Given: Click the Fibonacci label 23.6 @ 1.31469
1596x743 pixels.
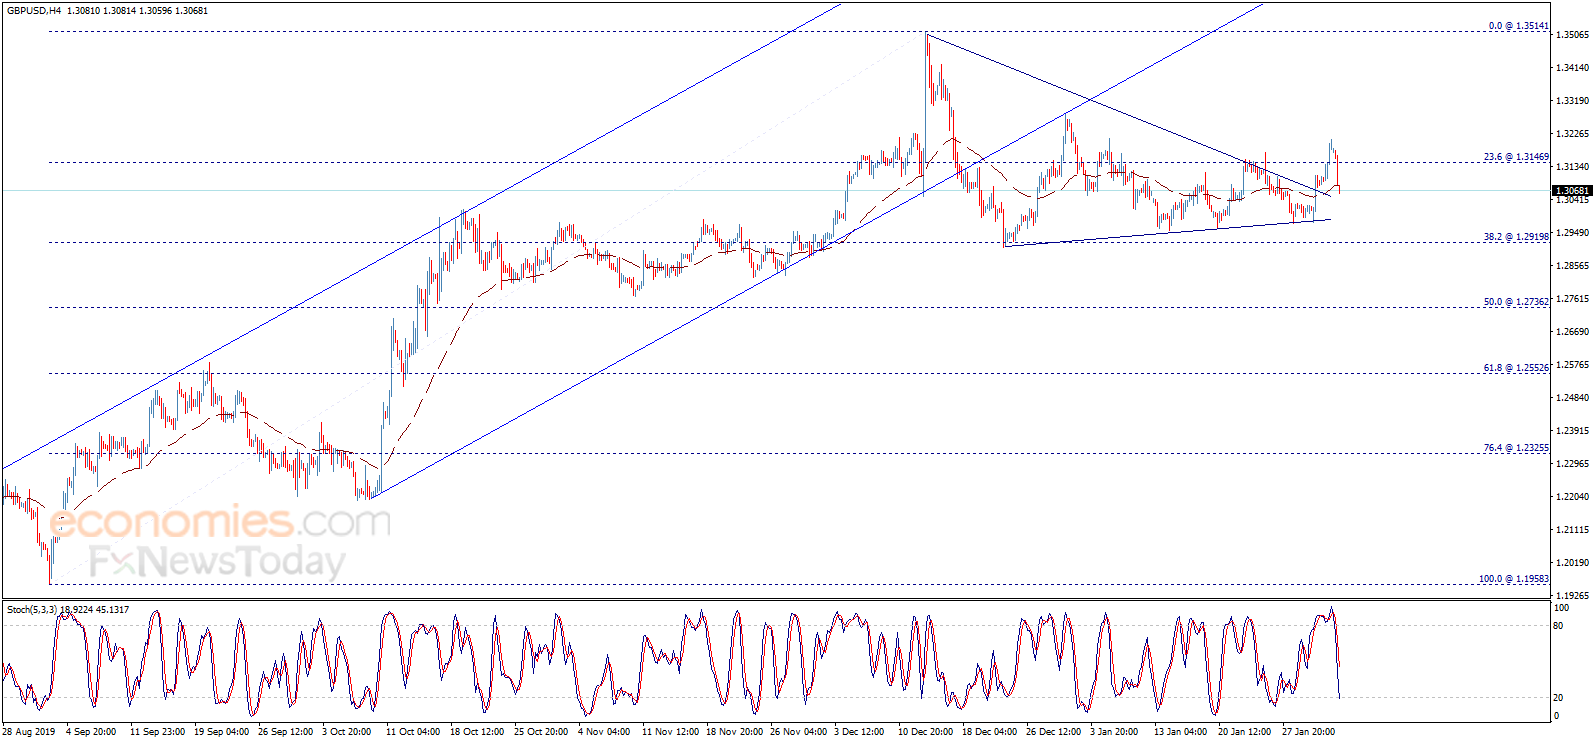Looking at the screenshot, I should pos(1516,157).
